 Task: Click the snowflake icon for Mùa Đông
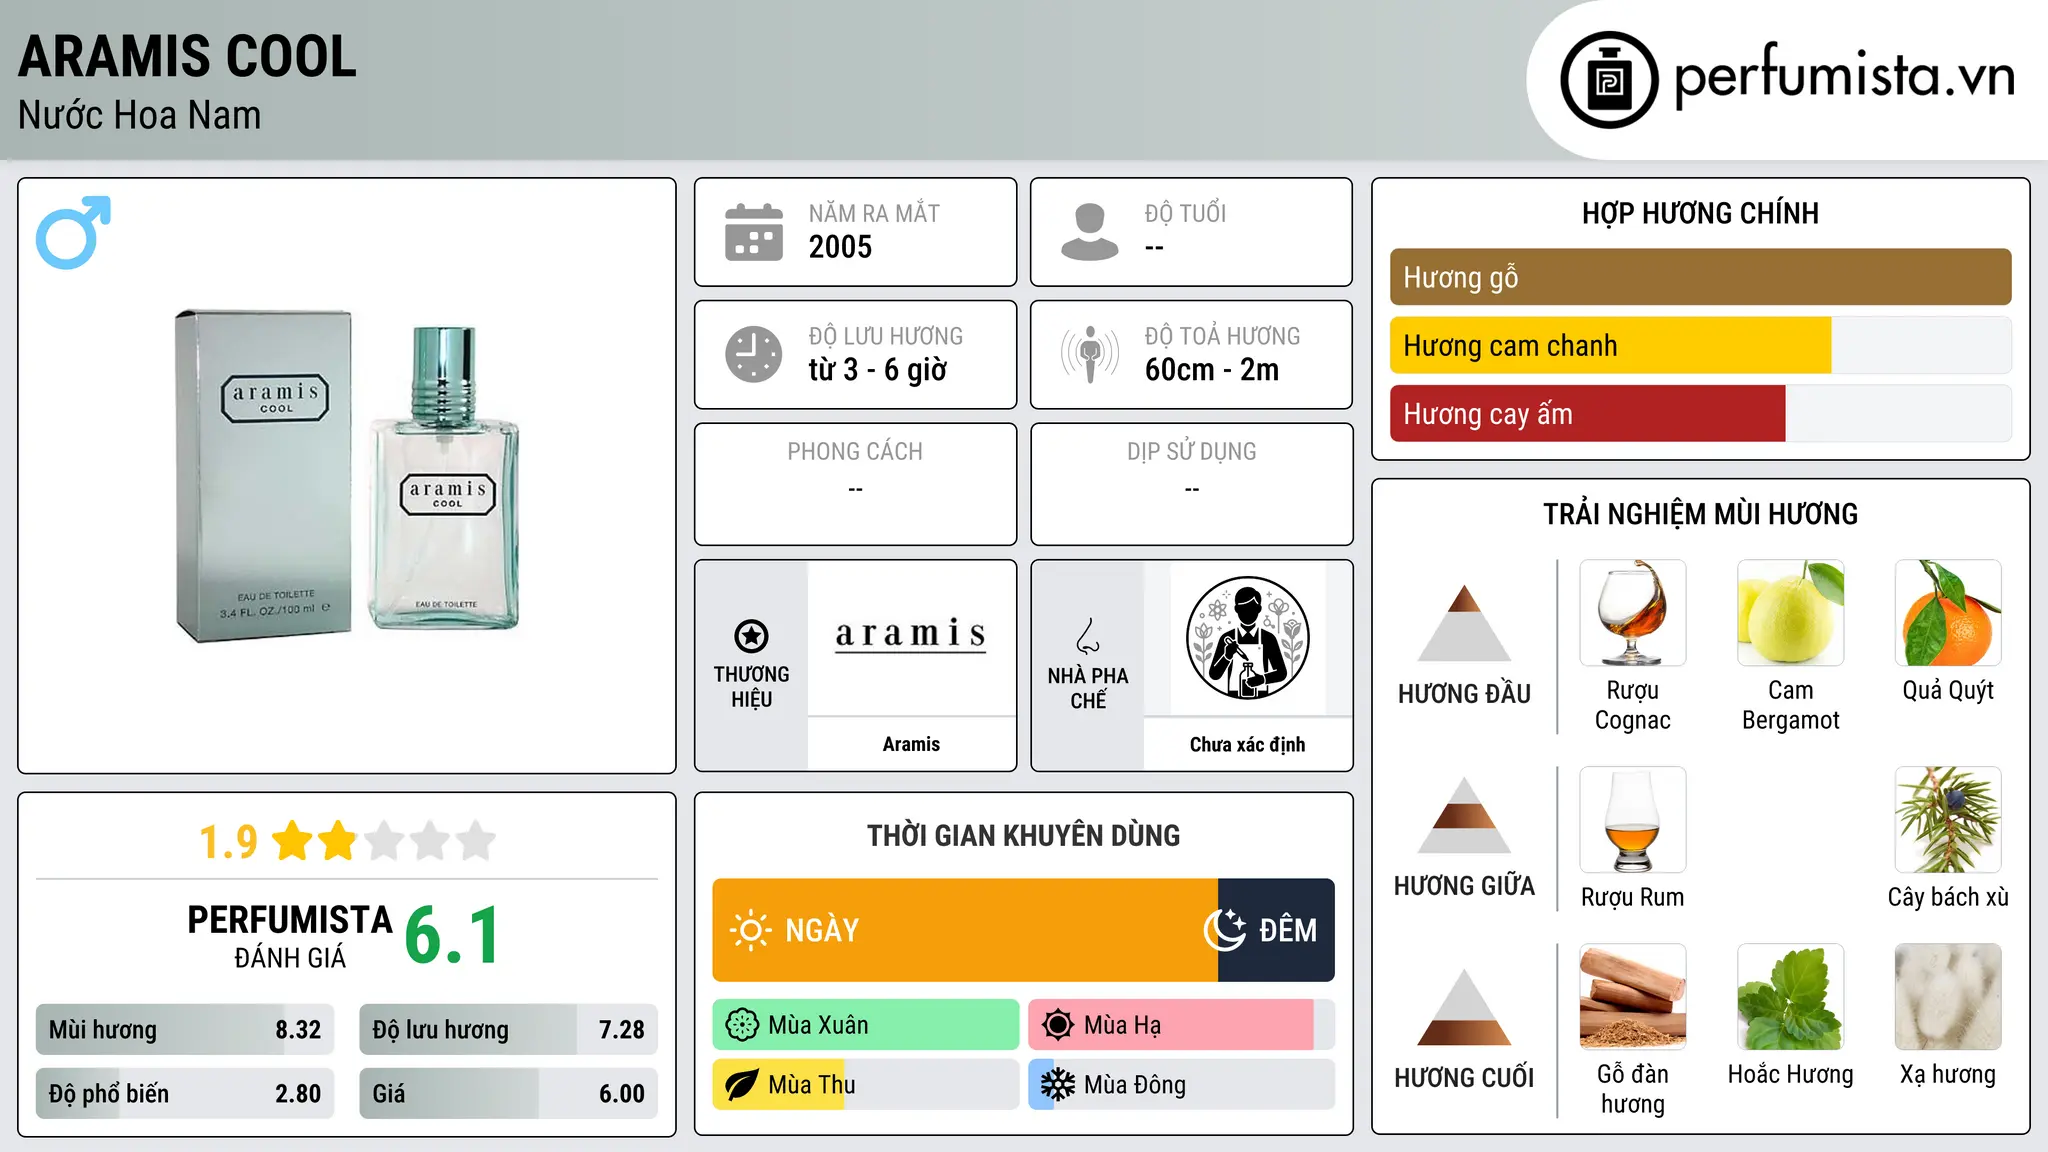coord(1057,1085)
